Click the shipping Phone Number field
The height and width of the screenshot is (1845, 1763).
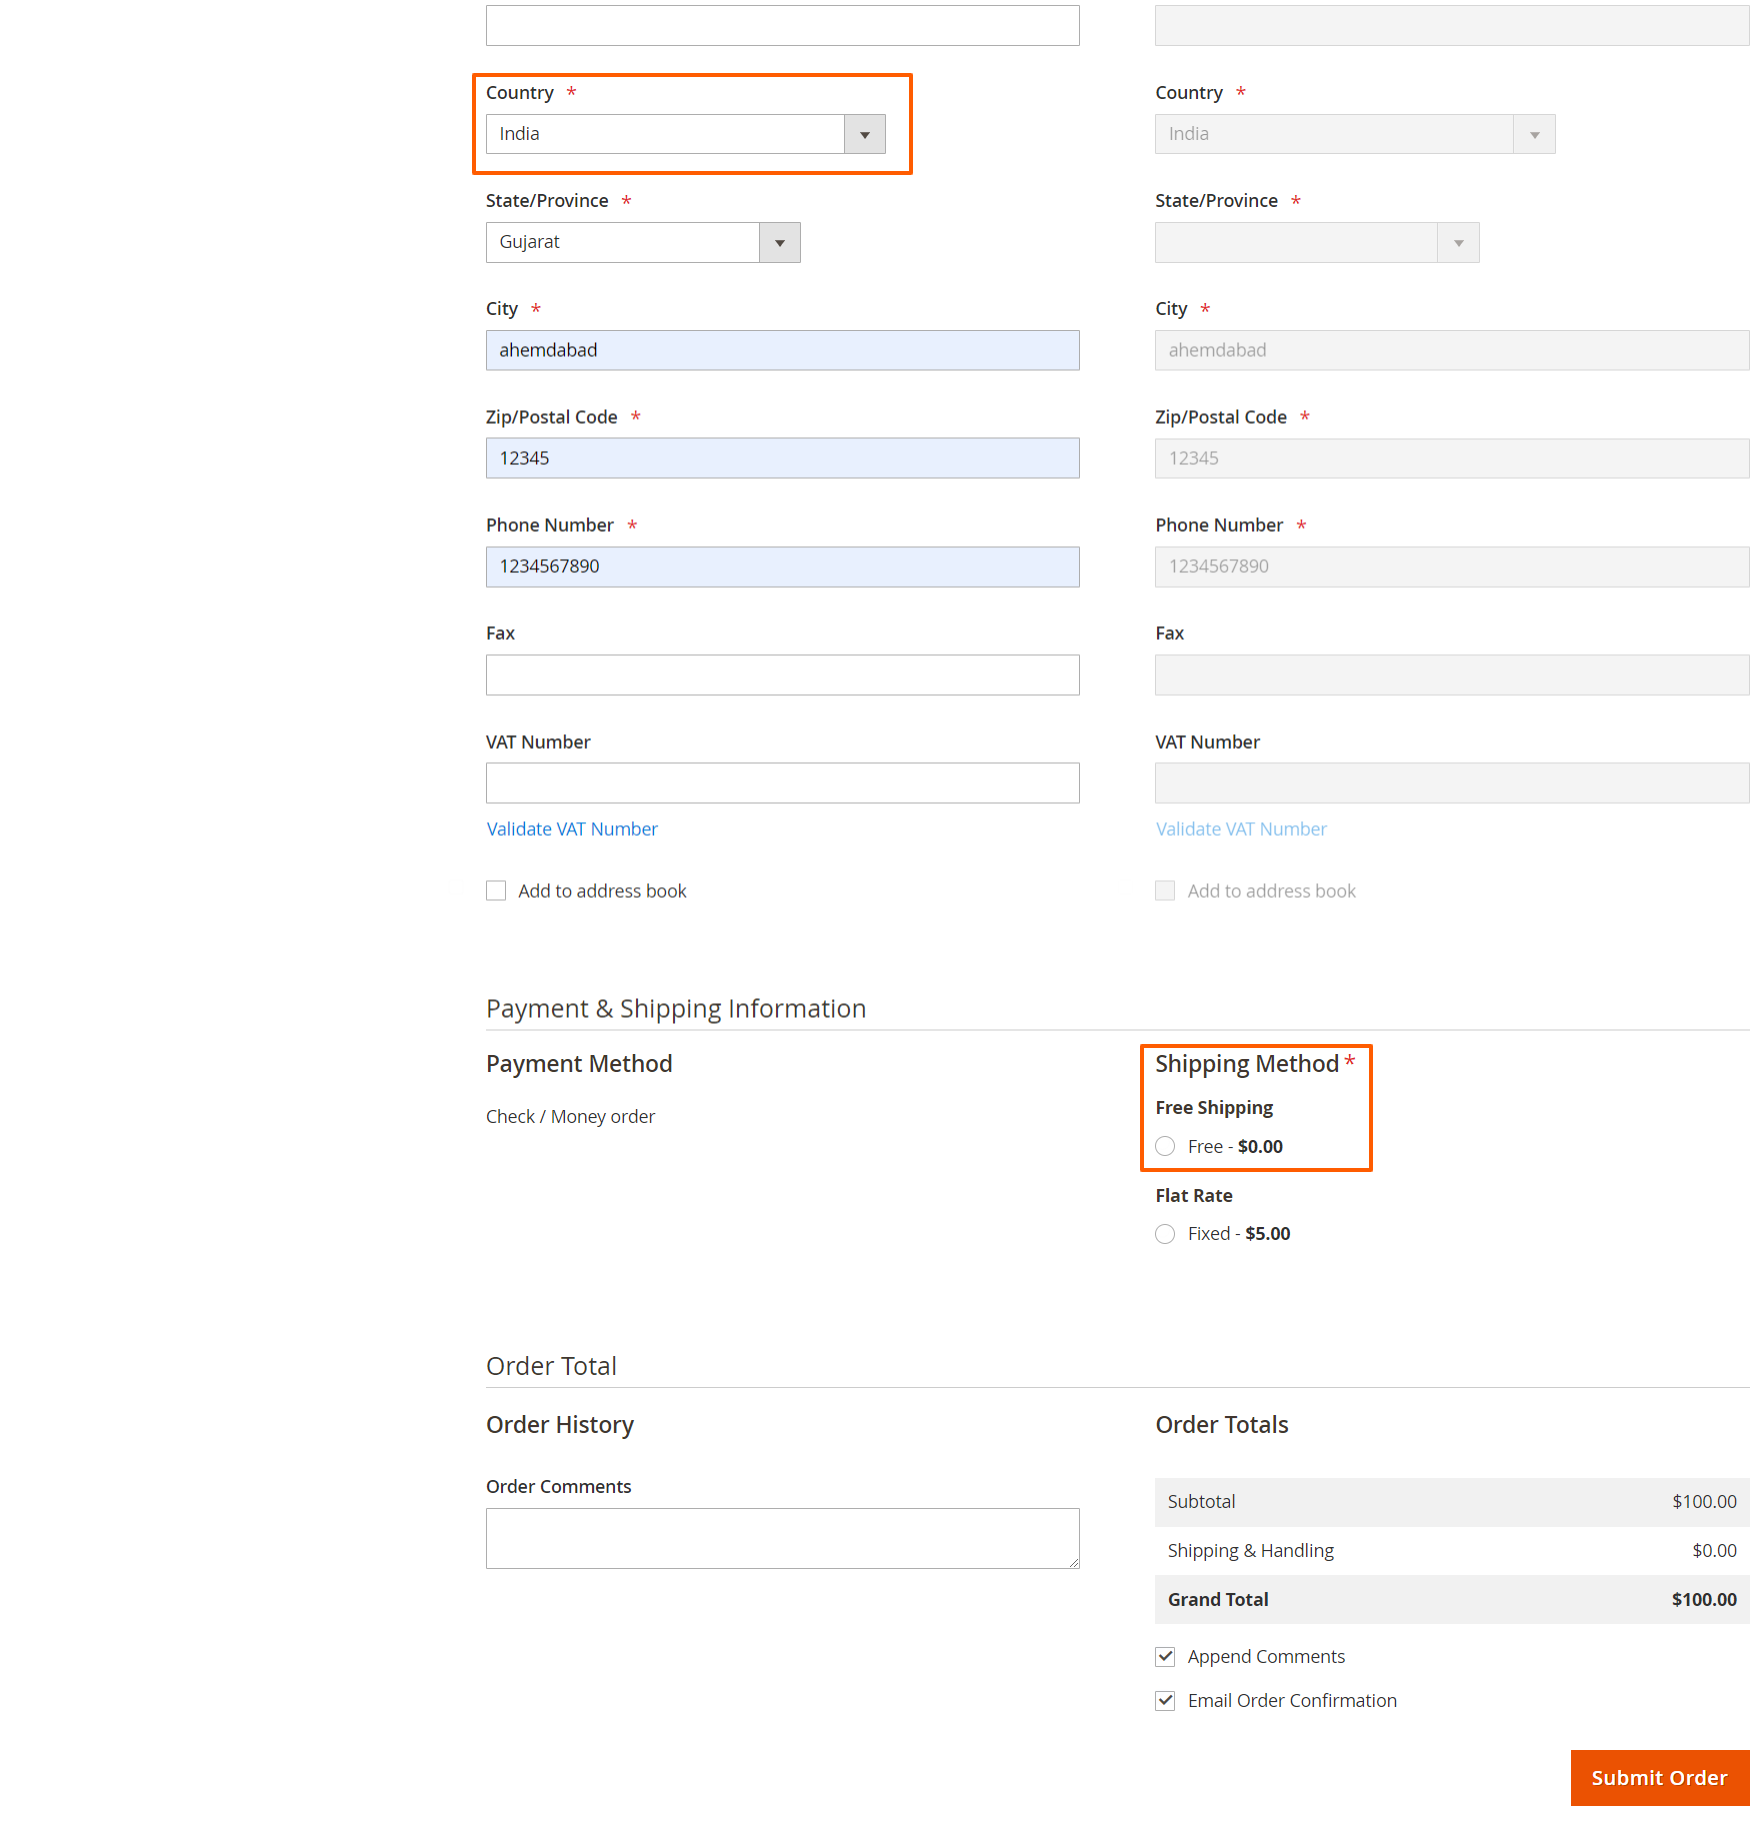point(1452,566)
